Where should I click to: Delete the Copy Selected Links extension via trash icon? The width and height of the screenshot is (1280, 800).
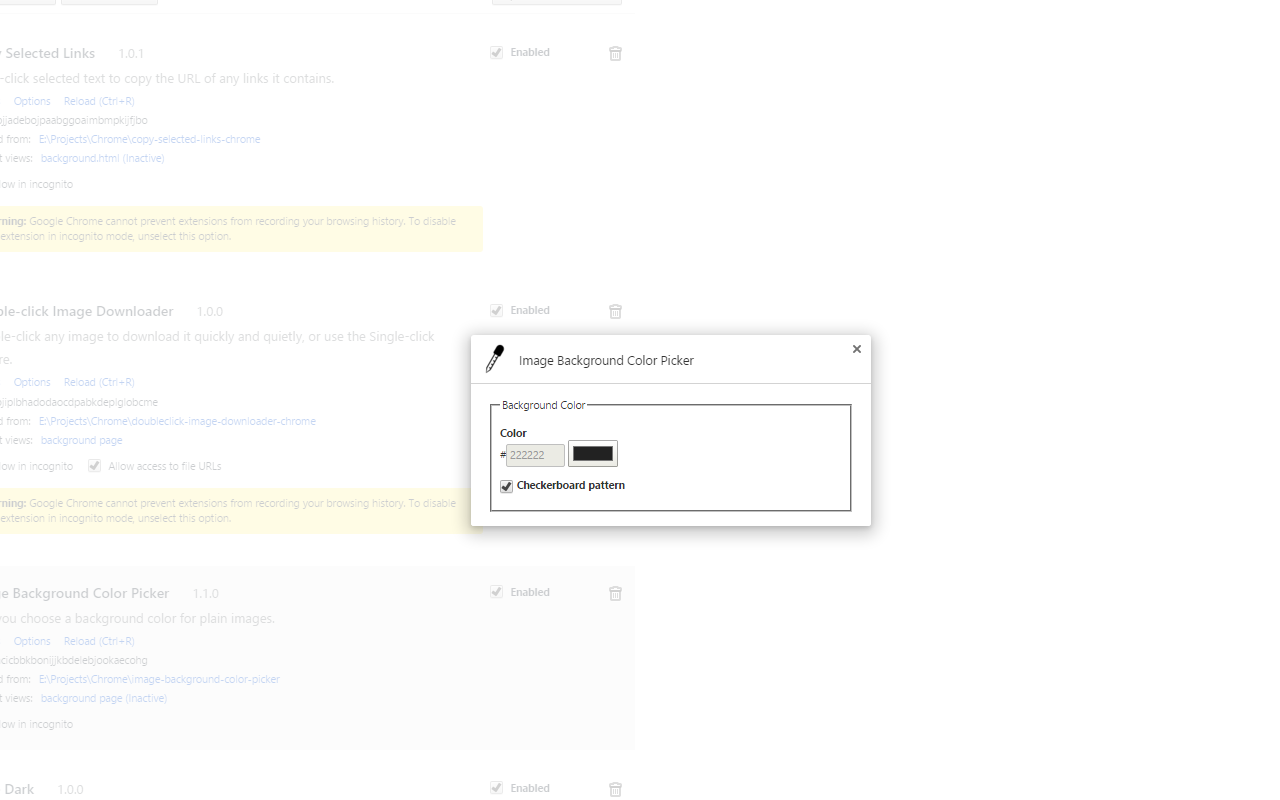[x=615, y=53]
